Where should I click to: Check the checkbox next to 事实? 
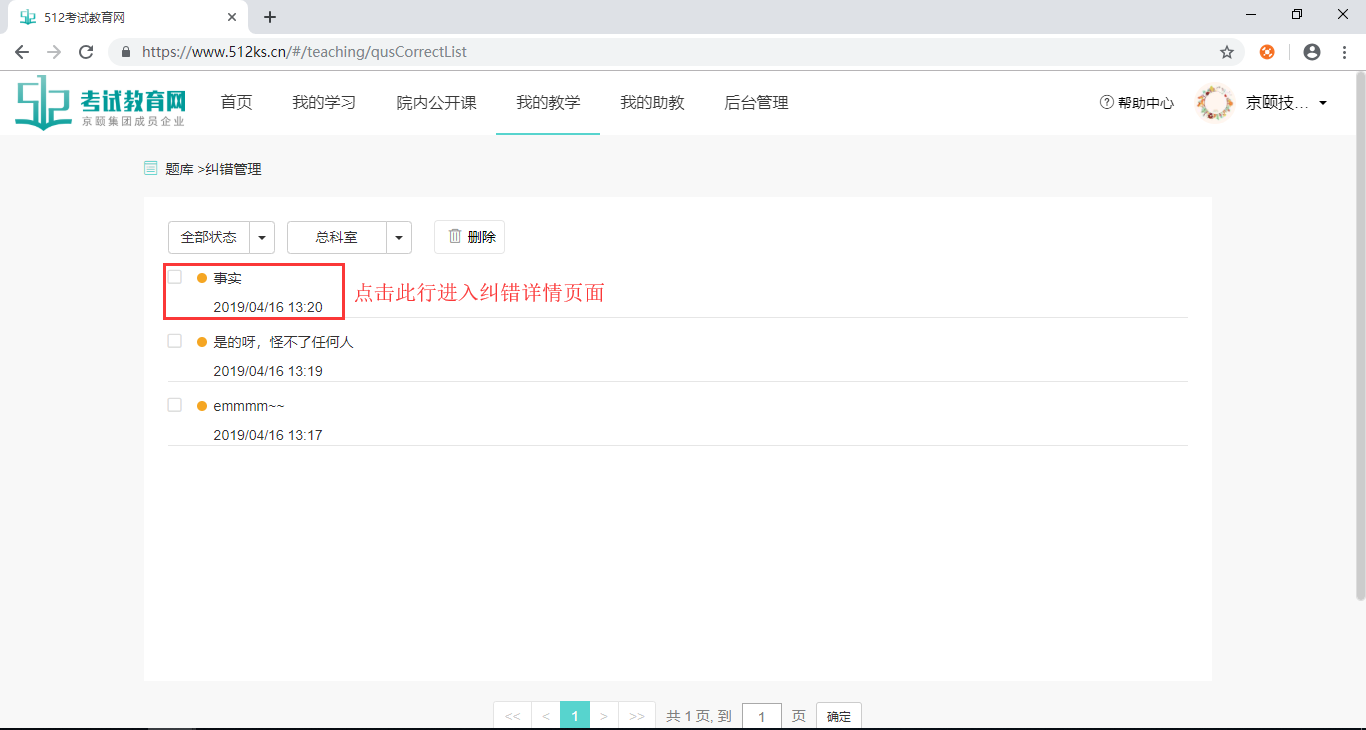(174, 277)
